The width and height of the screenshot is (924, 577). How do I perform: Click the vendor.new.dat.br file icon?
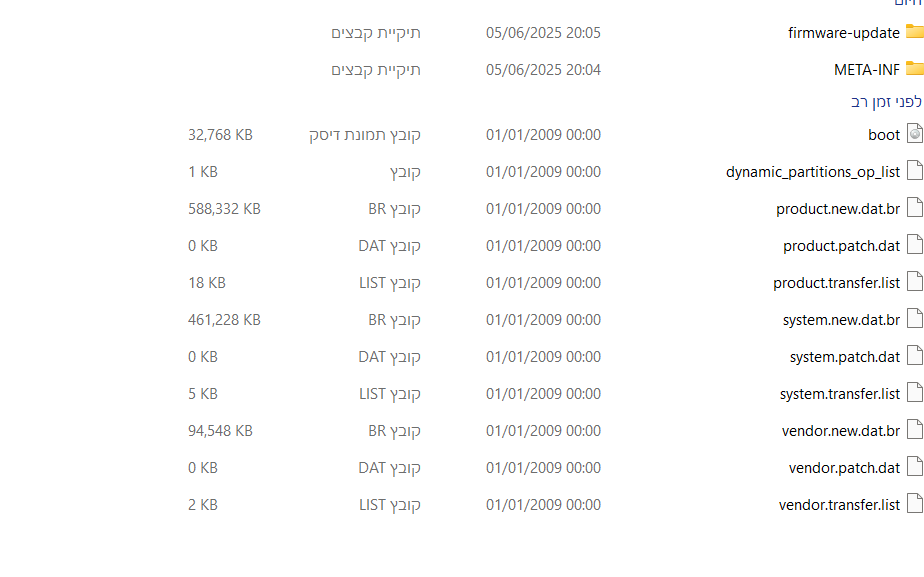[915, 430]
